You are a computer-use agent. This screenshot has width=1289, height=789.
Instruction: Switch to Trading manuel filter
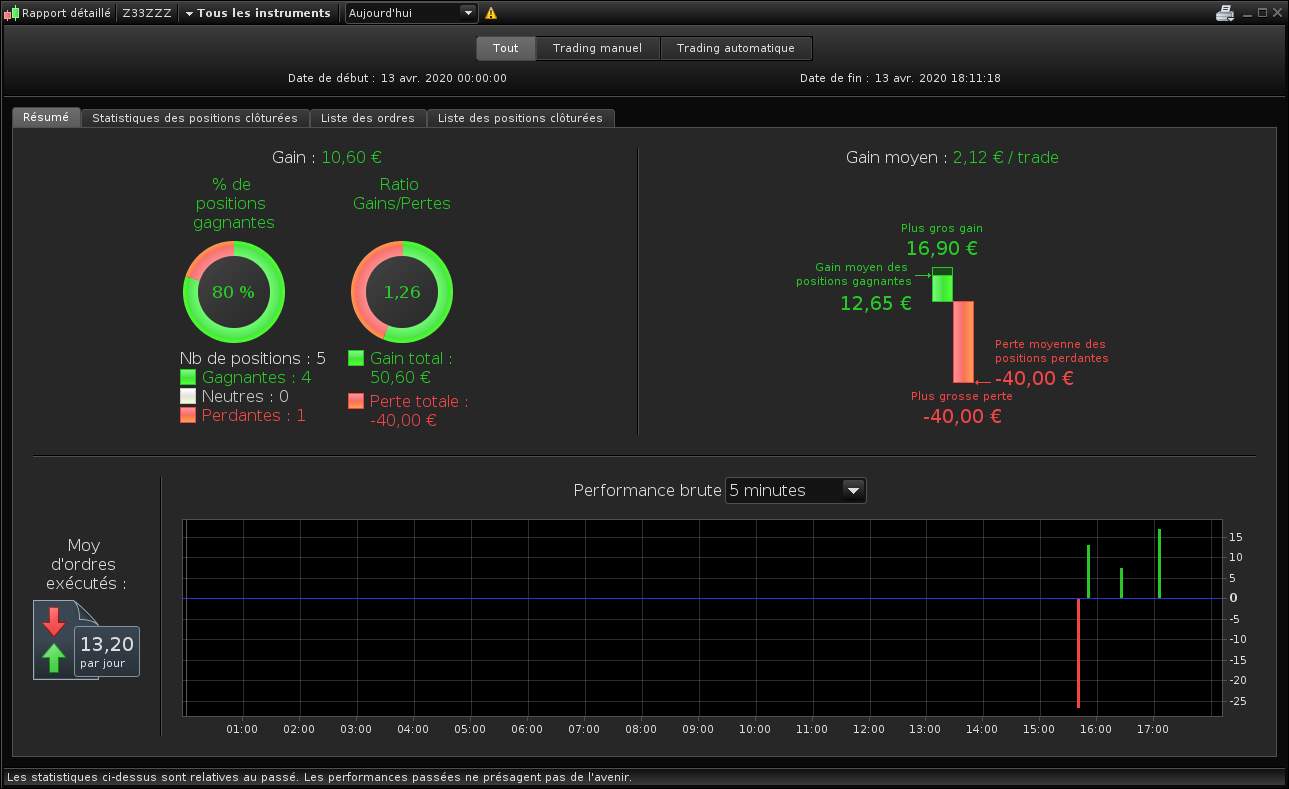[x=598, y=48]
